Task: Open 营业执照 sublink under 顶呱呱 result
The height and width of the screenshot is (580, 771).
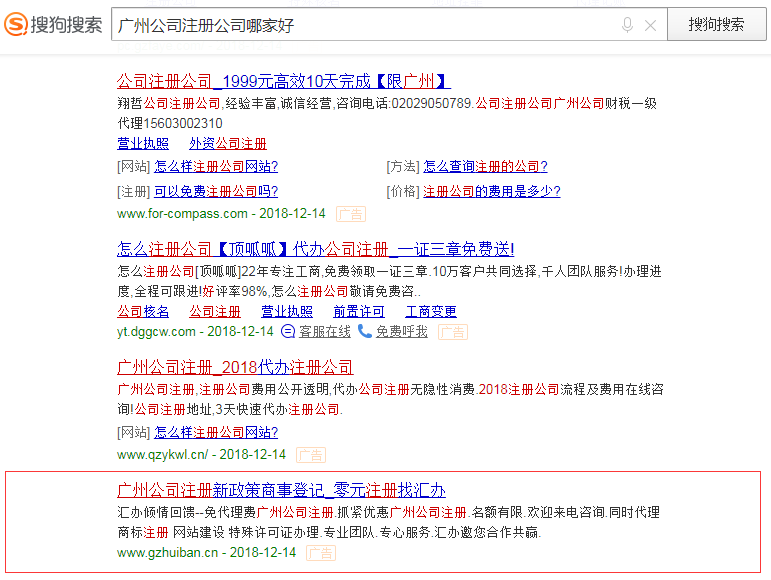Action: click(287, 312)
